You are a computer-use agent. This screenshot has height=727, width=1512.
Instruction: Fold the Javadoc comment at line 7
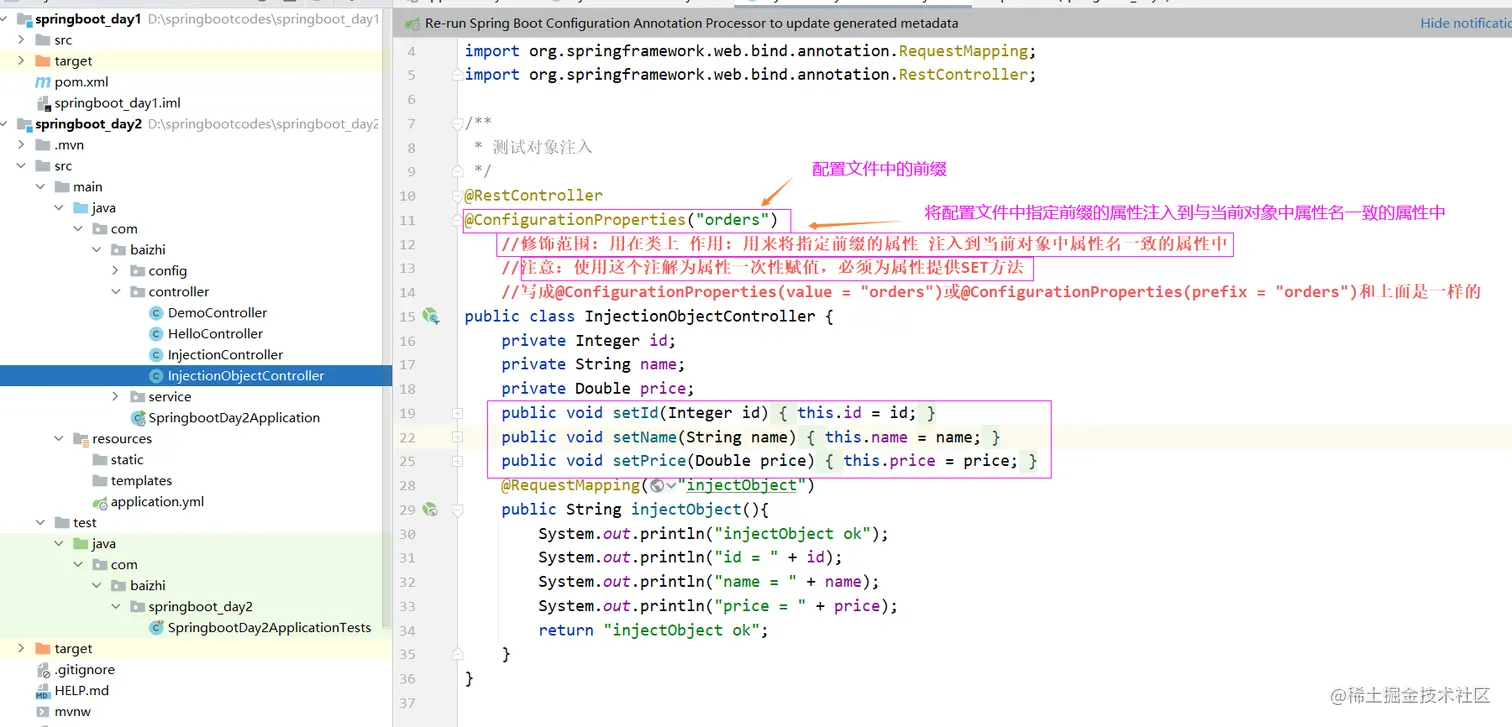457,123
